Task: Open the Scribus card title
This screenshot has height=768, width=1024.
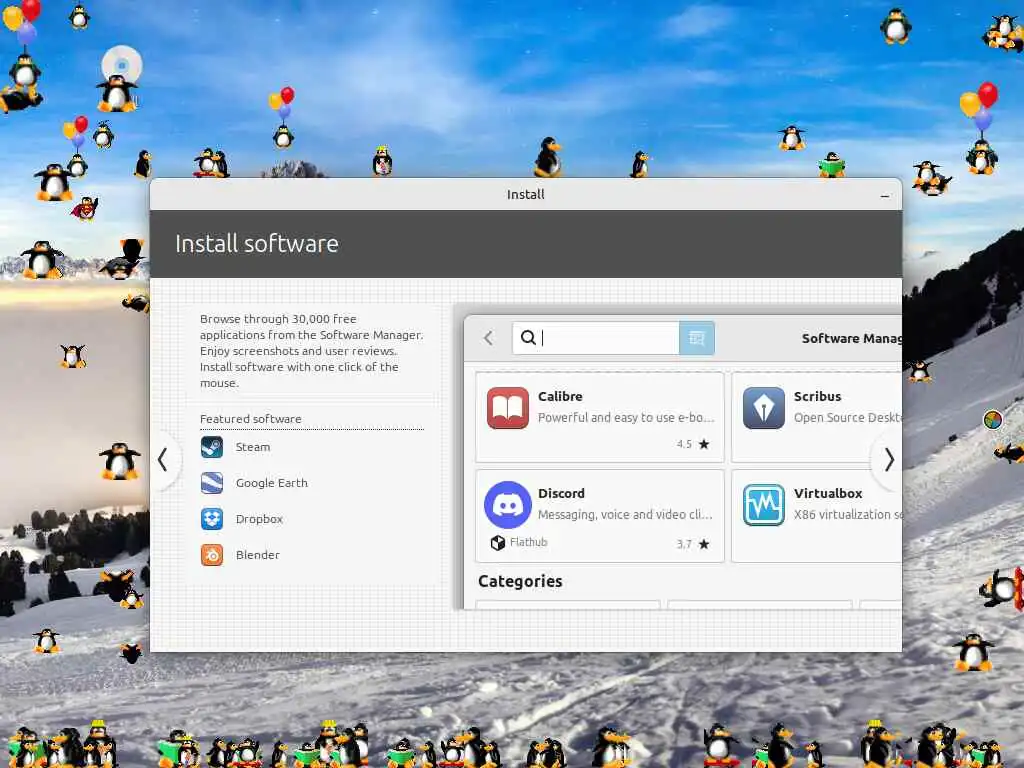Action: pos(817,396)
